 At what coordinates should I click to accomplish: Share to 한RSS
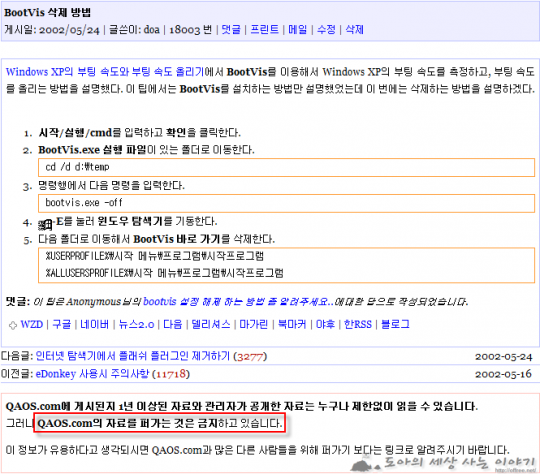coord(358,324)
